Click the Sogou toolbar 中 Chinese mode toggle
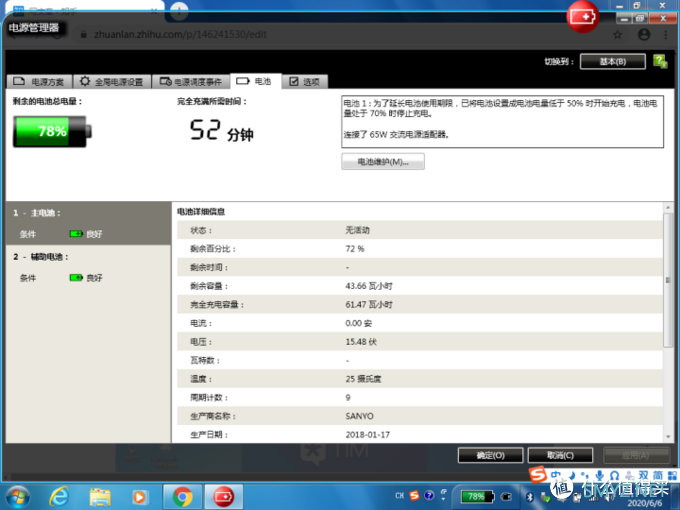This screenshot has height=510, width=680. 556,475
